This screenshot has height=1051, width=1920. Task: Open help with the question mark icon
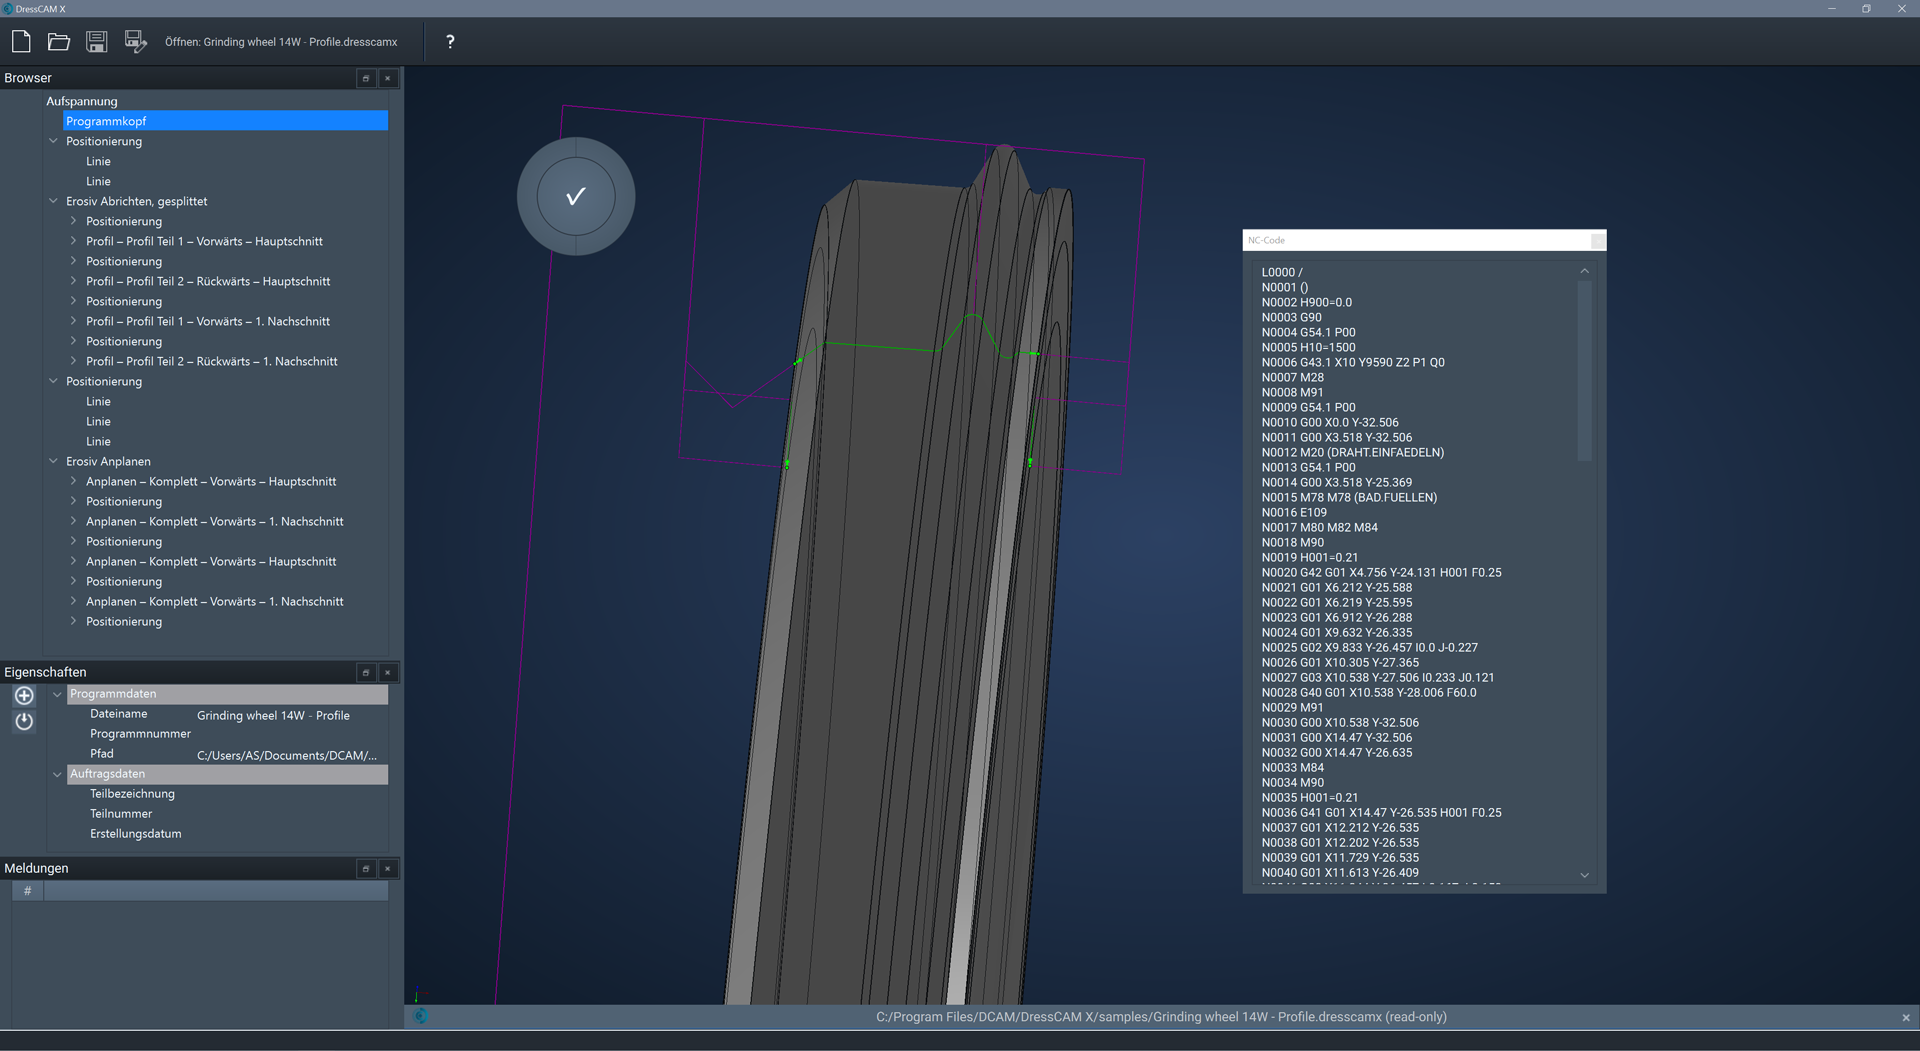point(450,42)
